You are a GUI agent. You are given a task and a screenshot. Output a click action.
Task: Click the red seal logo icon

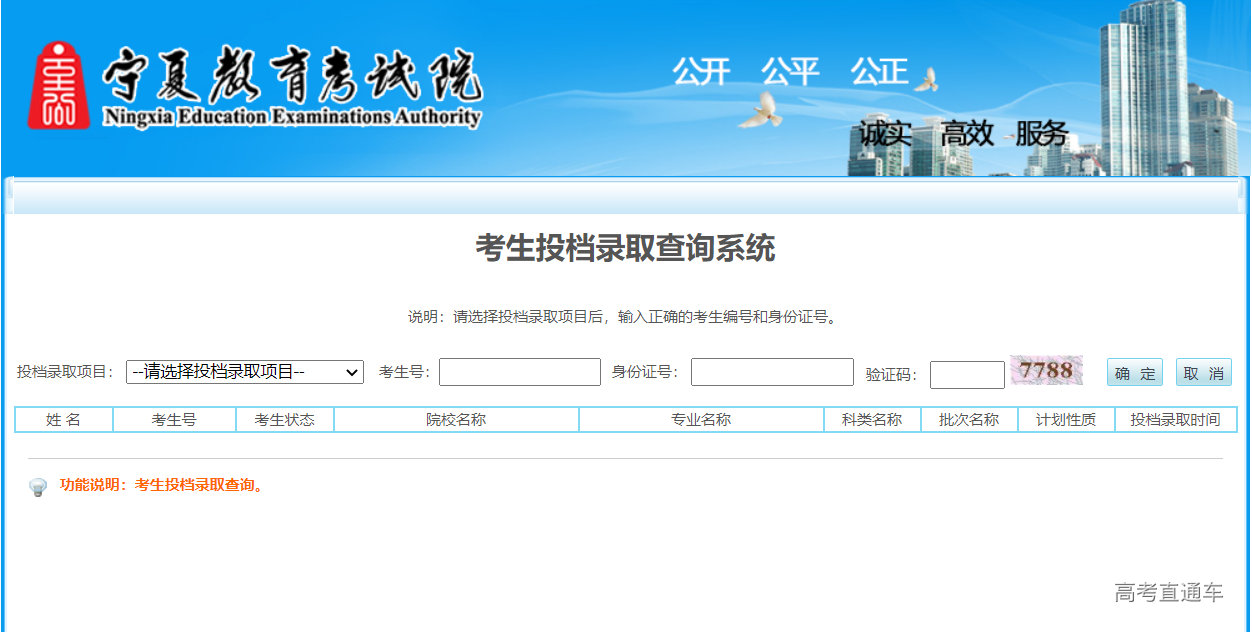pos(58,85)
